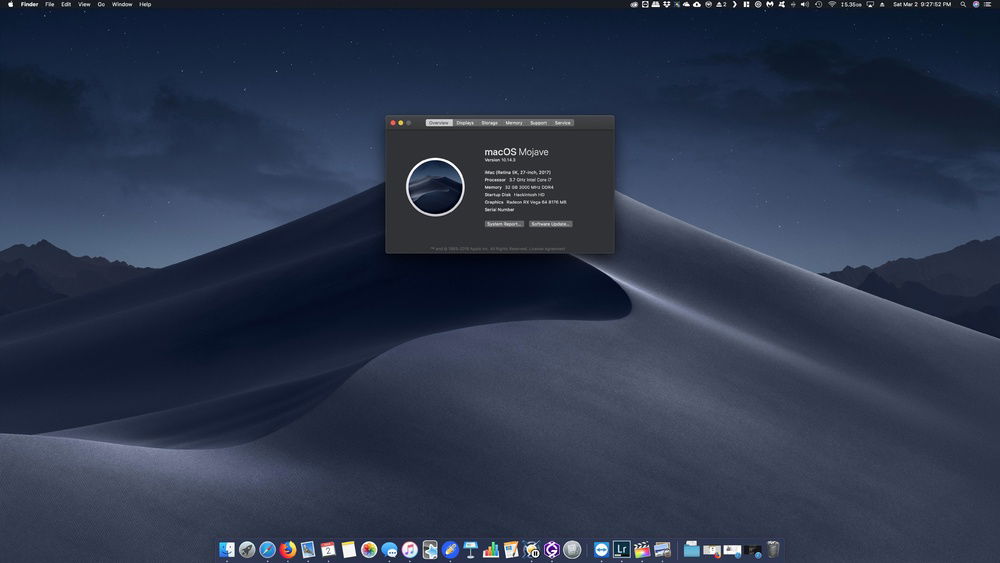Viewport: 1000px width, 563px height.
Task: Open Pages in the dock
Action: (x=511, y=549)
